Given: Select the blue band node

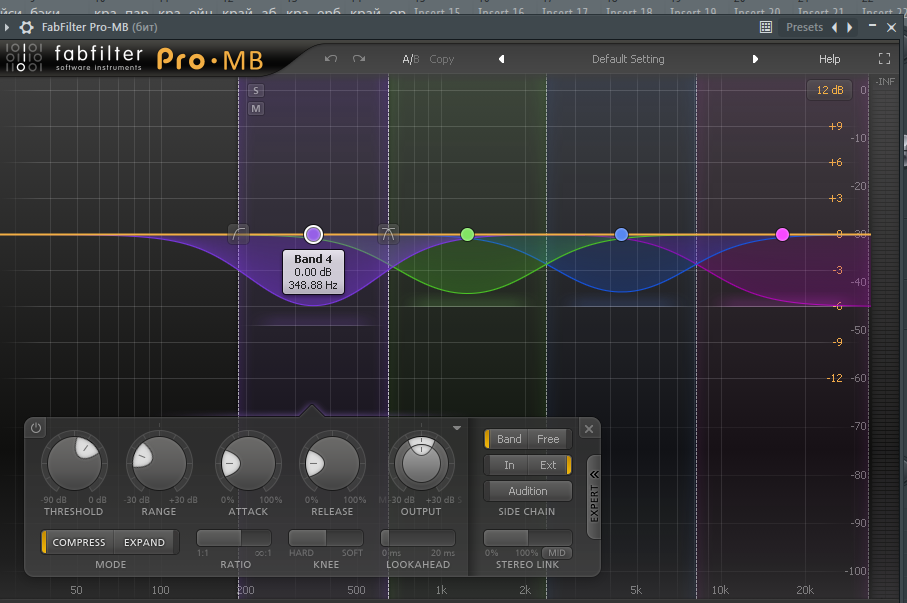Looking at the screenshot, I should point(621,234).
